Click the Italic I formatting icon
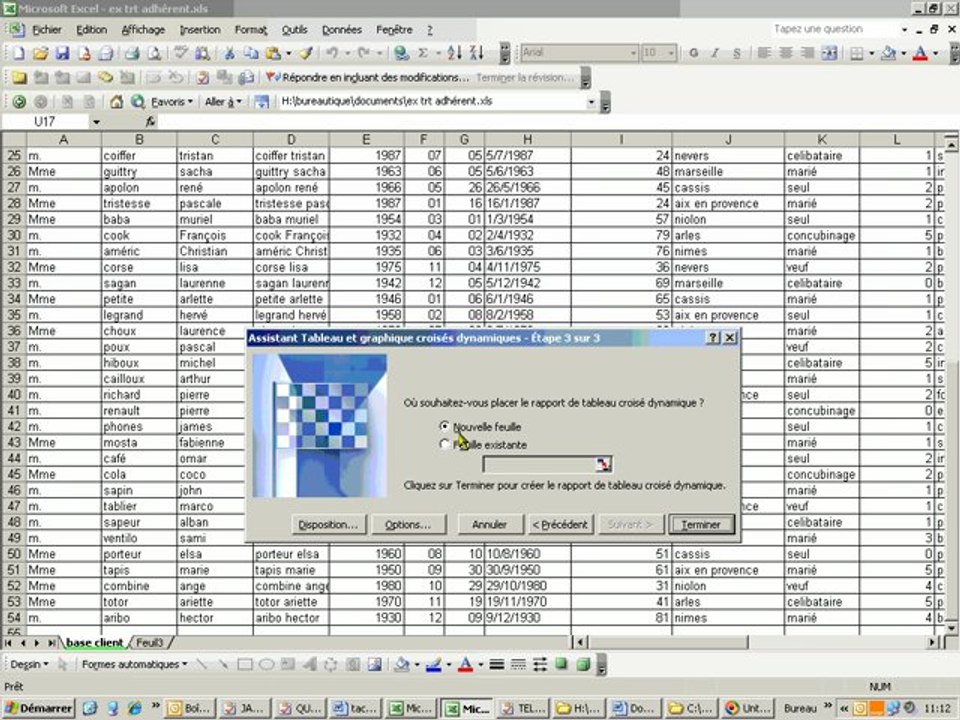960x720 pixels. click(714, 53)
